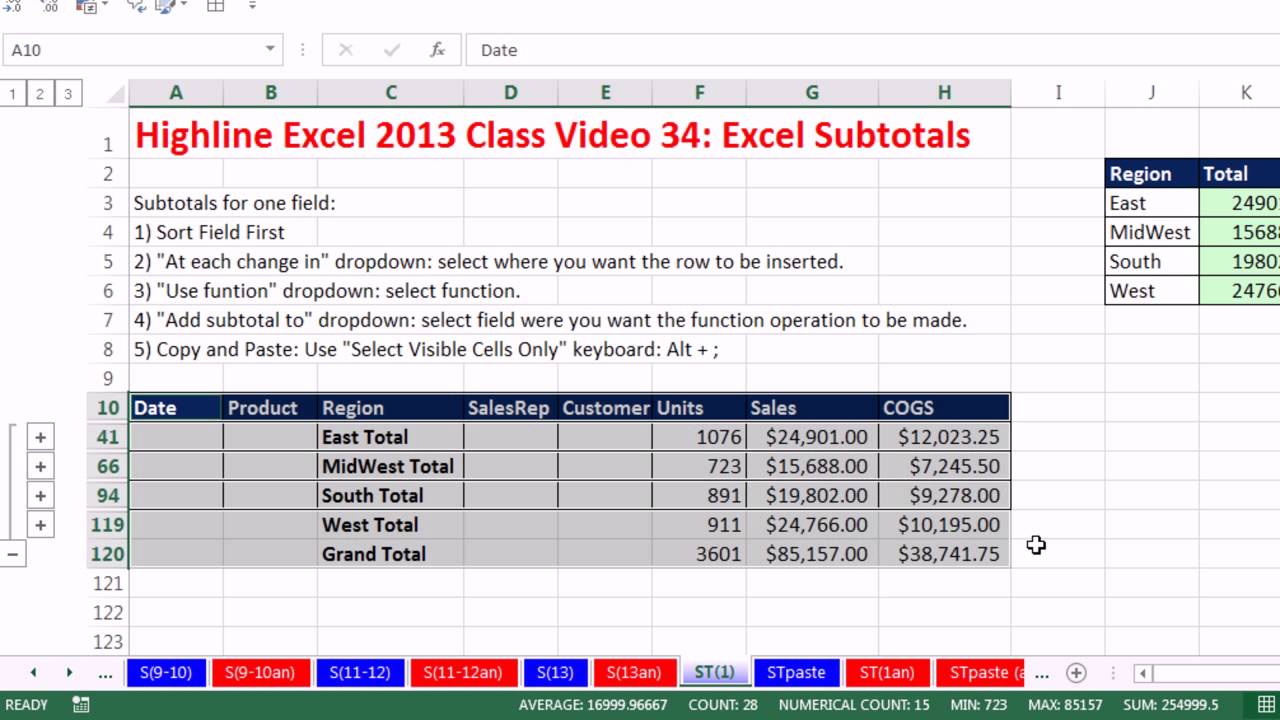
Task: Click the previous sheet navigation arrow
Action: click(33, 673)
